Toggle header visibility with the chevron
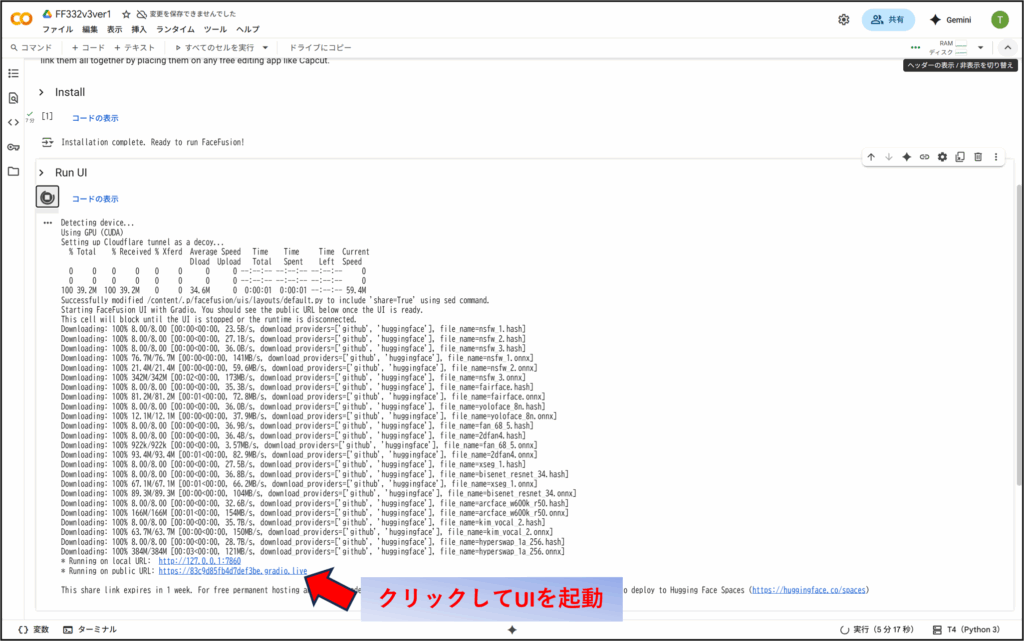This screenshot has height=641, width=1024. [1008, 47]
